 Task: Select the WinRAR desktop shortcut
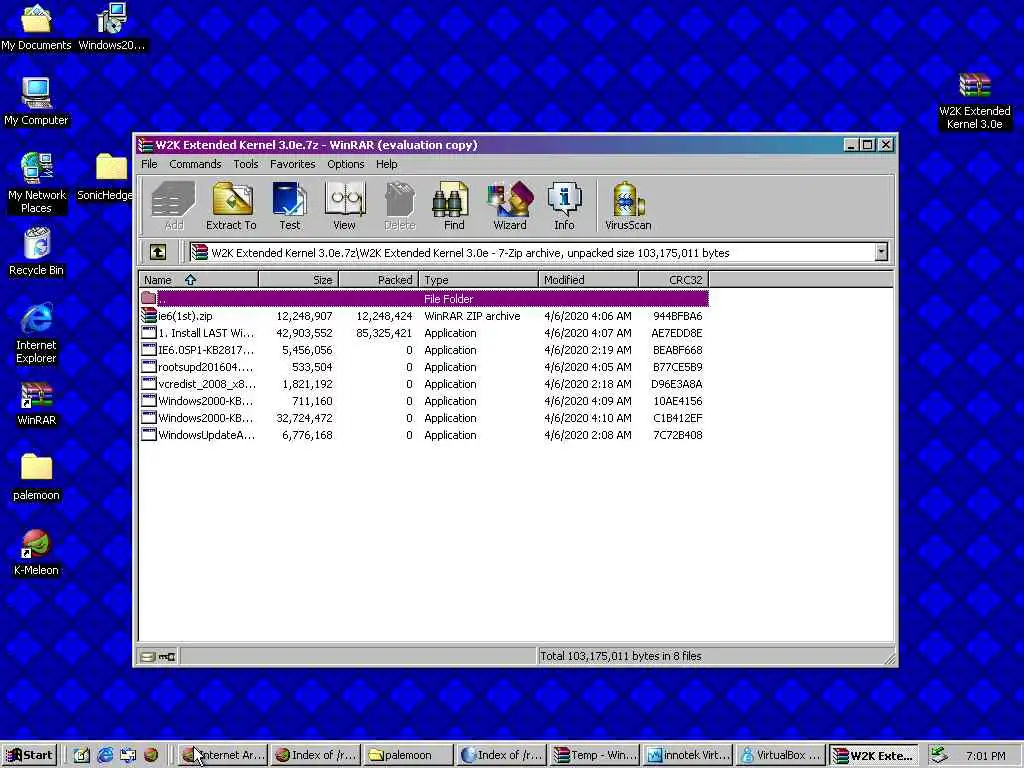tap(36, 403)
